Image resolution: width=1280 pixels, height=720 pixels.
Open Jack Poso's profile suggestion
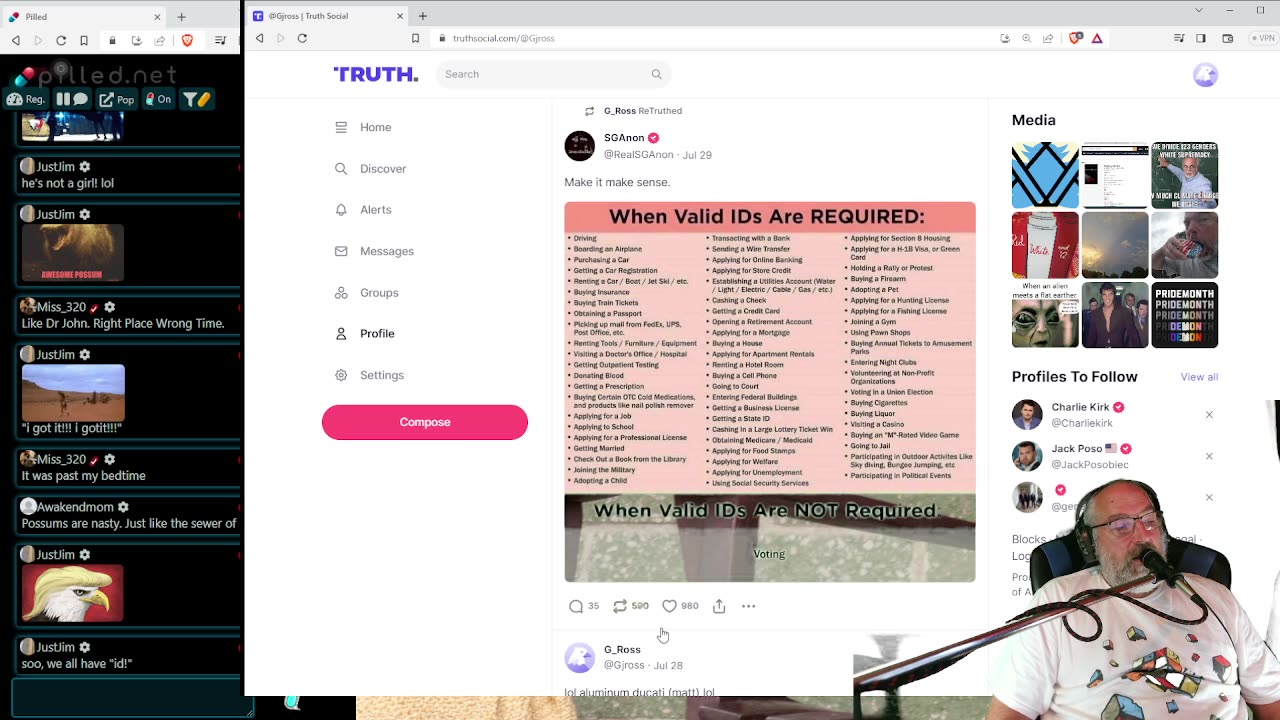[x=1072, y=456]
